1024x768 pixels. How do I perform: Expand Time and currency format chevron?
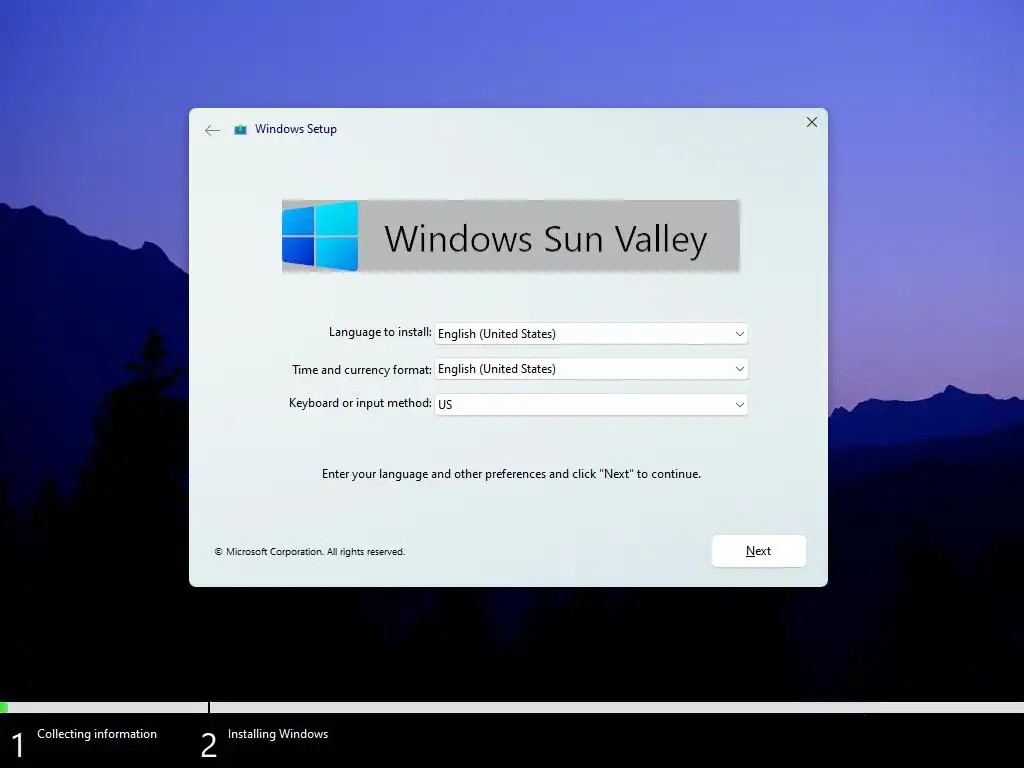click(739, 369)
